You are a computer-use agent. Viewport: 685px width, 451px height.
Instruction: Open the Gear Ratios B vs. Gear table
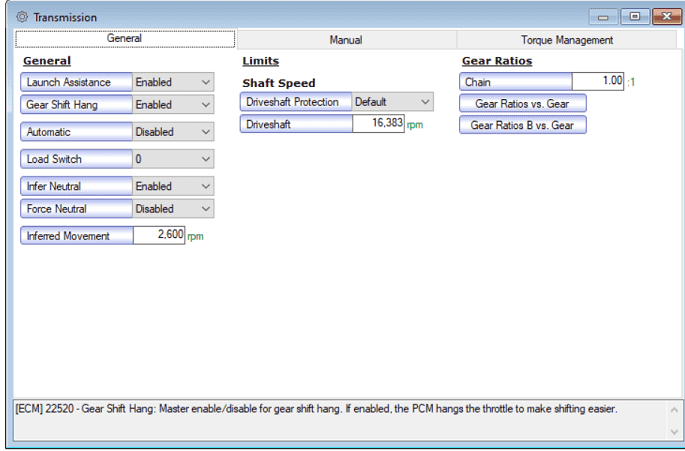(522, 125)
